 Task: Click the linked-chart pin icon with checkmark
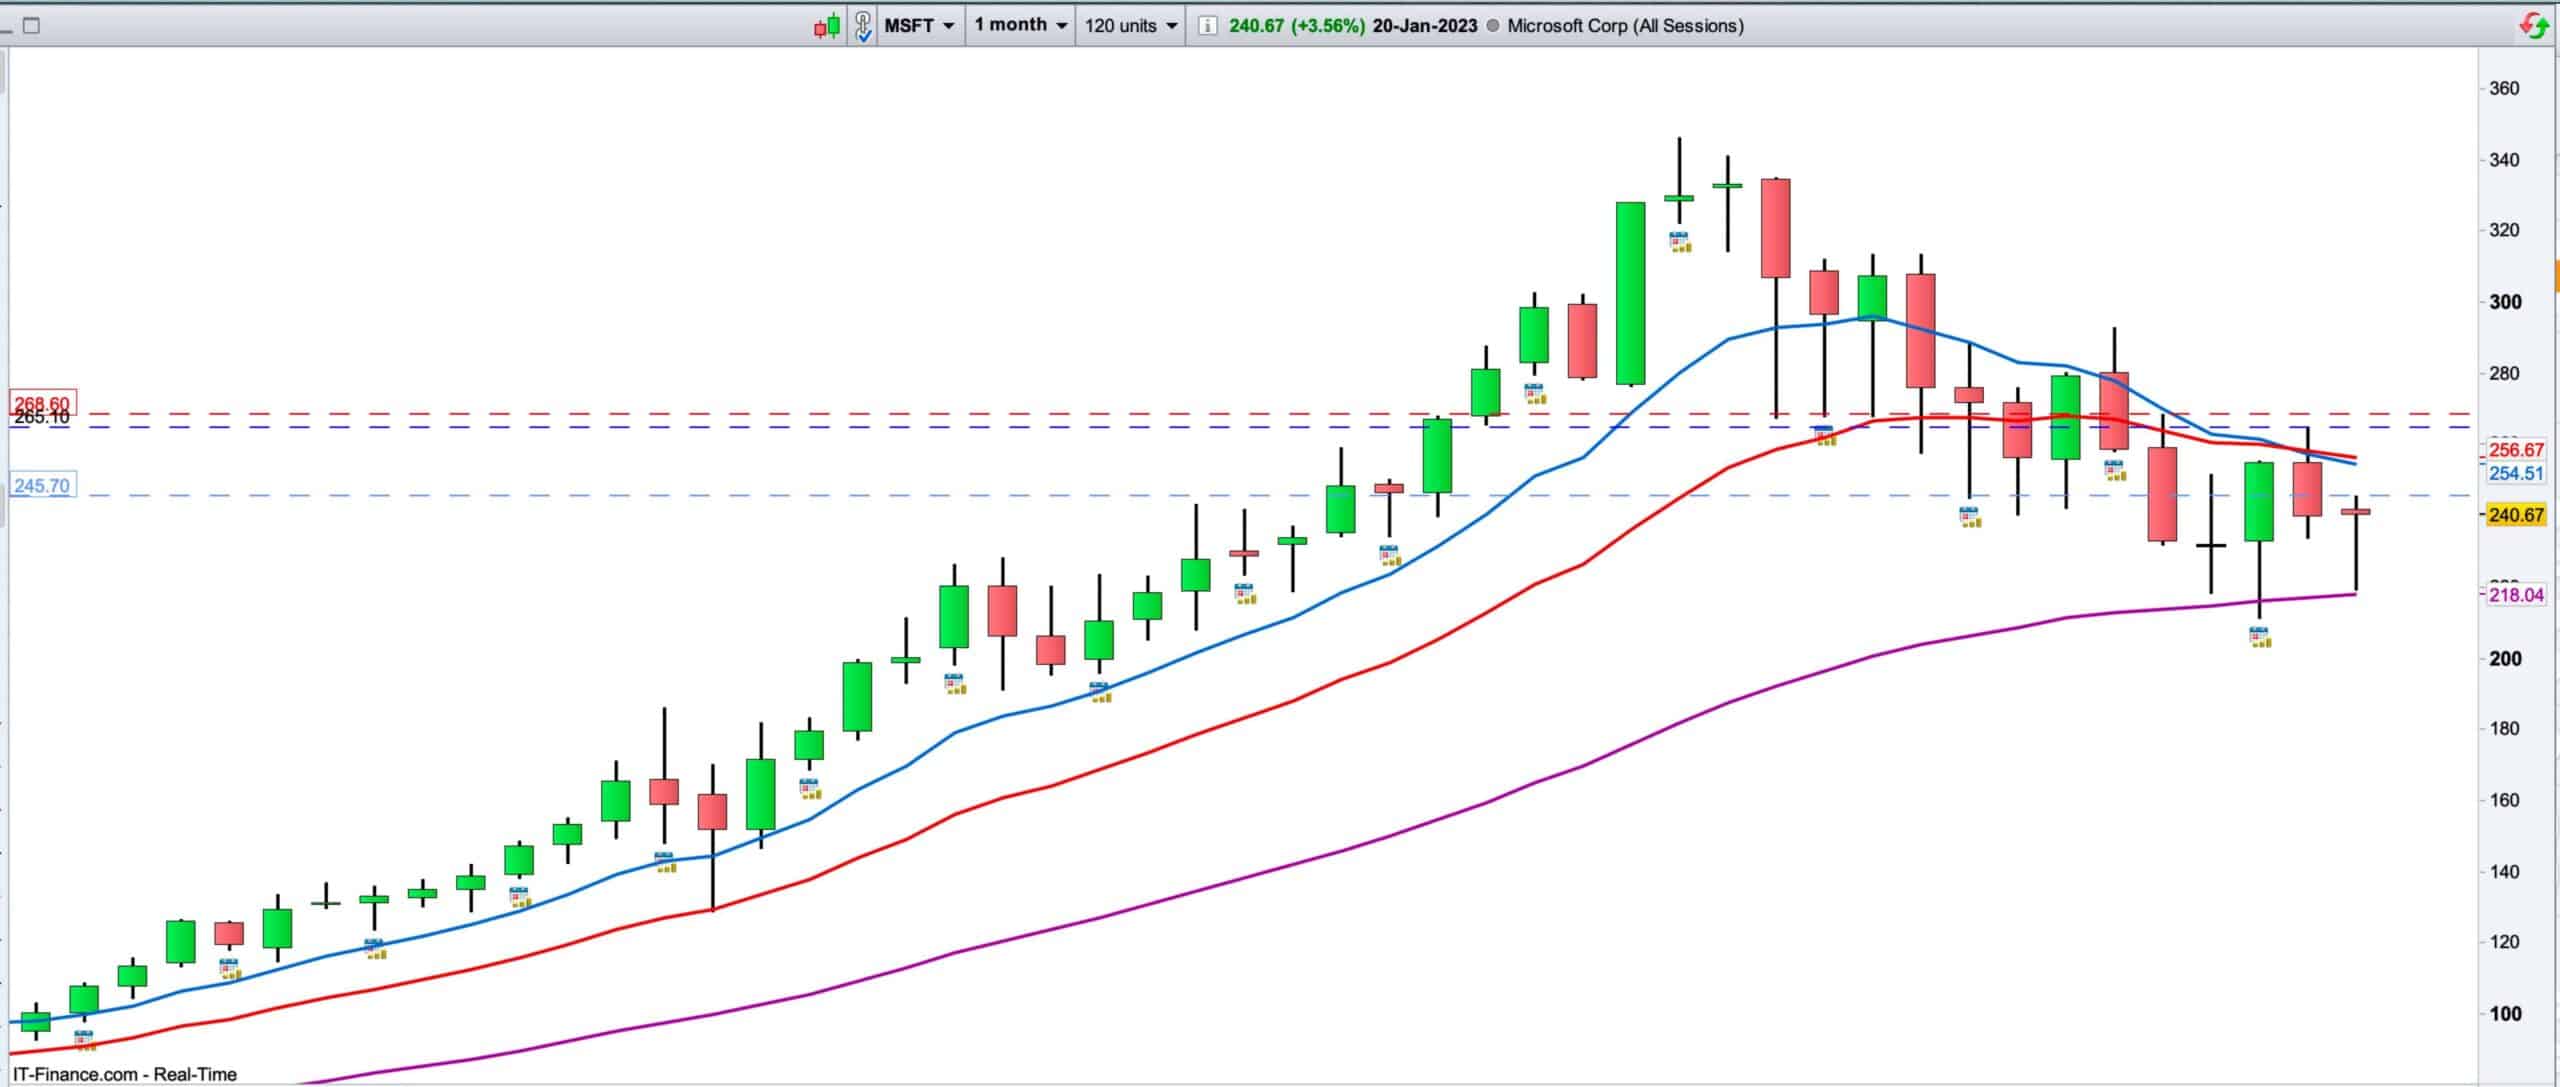click(x=863, y=26)
